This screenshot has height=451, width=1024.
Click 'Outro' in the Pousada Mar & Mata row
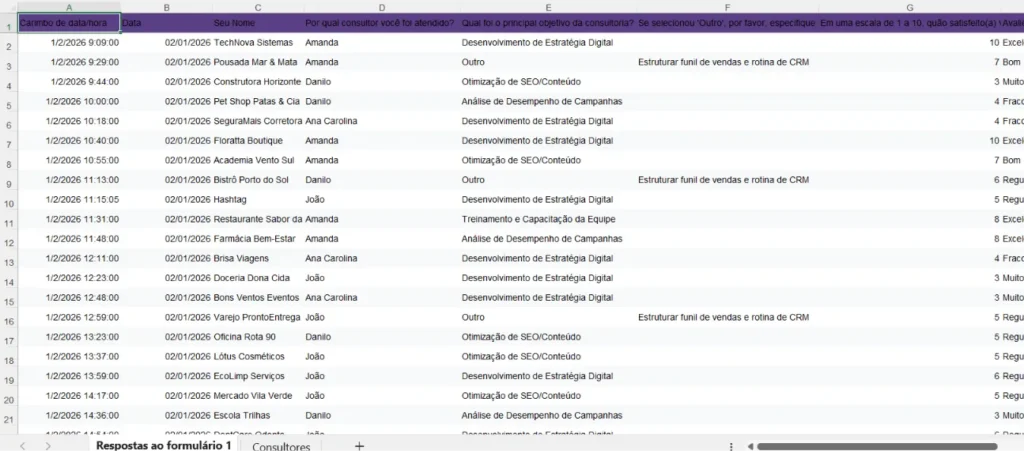[x=473, y=62]
